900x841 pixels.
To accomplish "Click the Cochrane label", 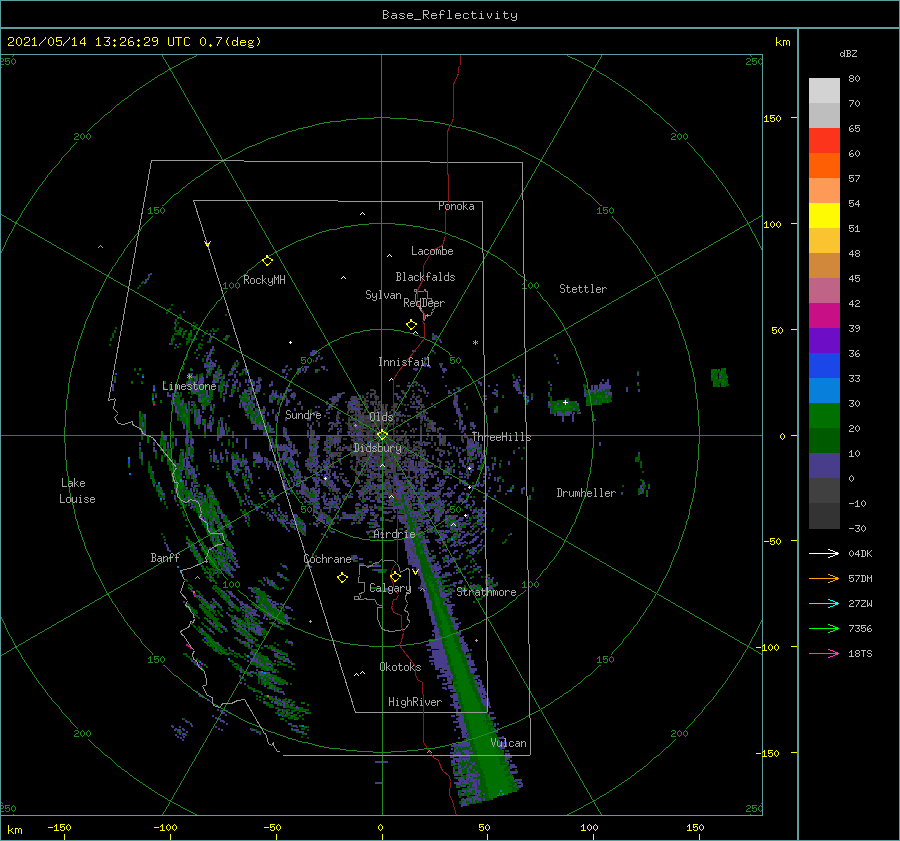I will (327, 559).
